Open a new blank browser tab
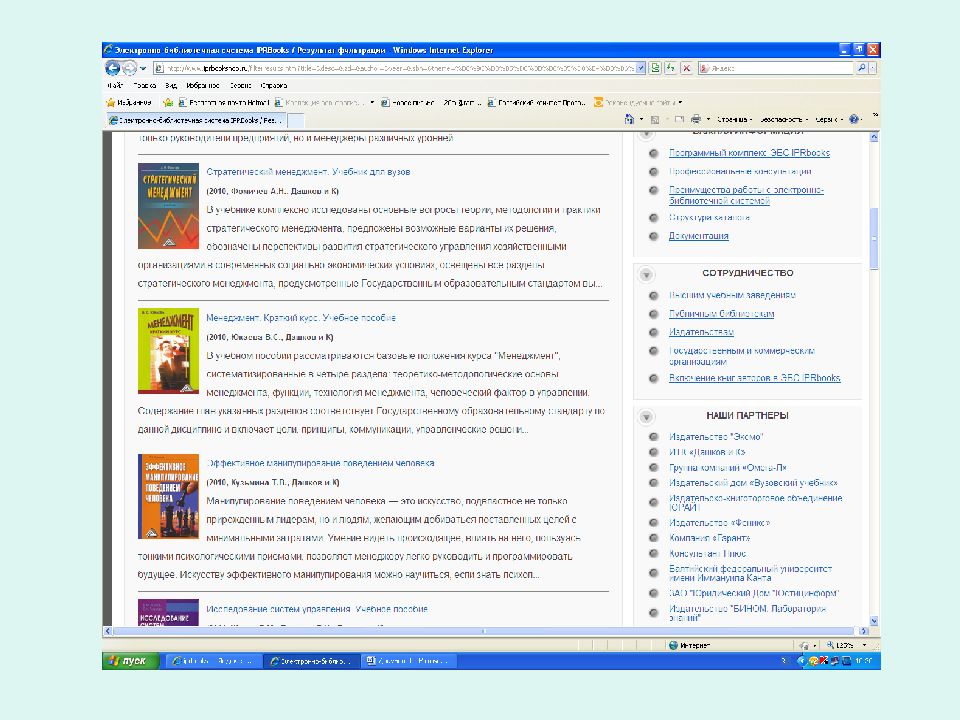 click(296, 121)
